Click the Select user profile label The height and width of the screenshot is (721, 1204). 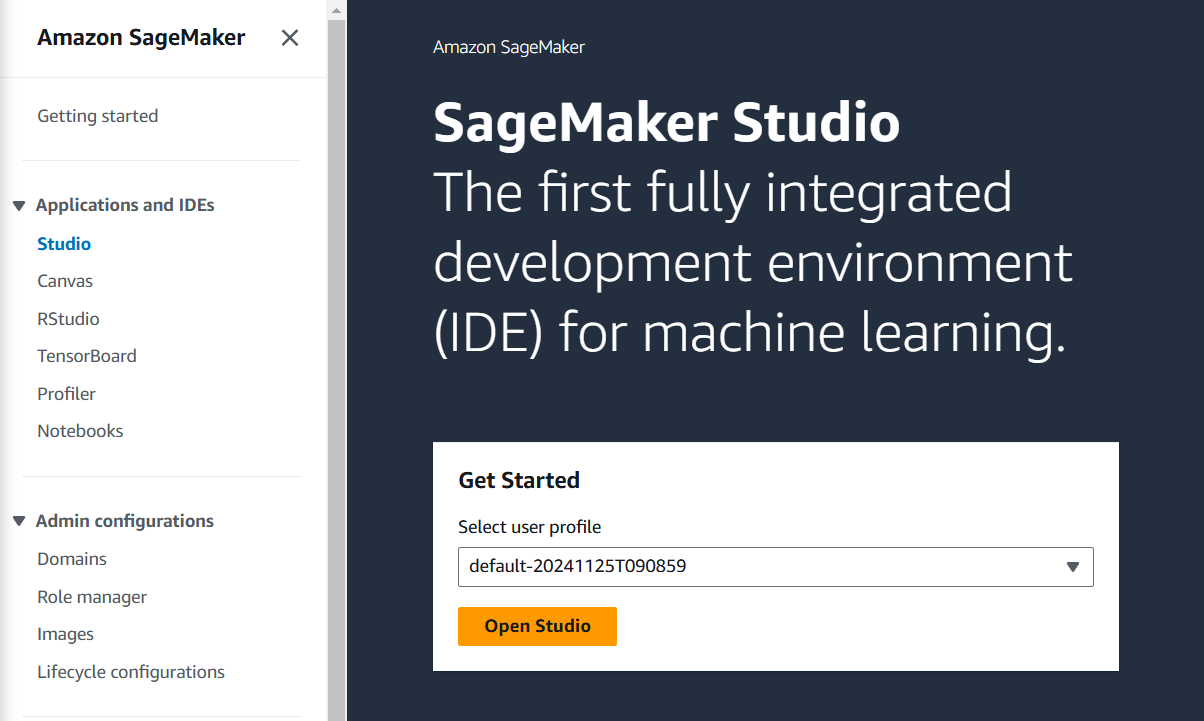tap(530, 527)
